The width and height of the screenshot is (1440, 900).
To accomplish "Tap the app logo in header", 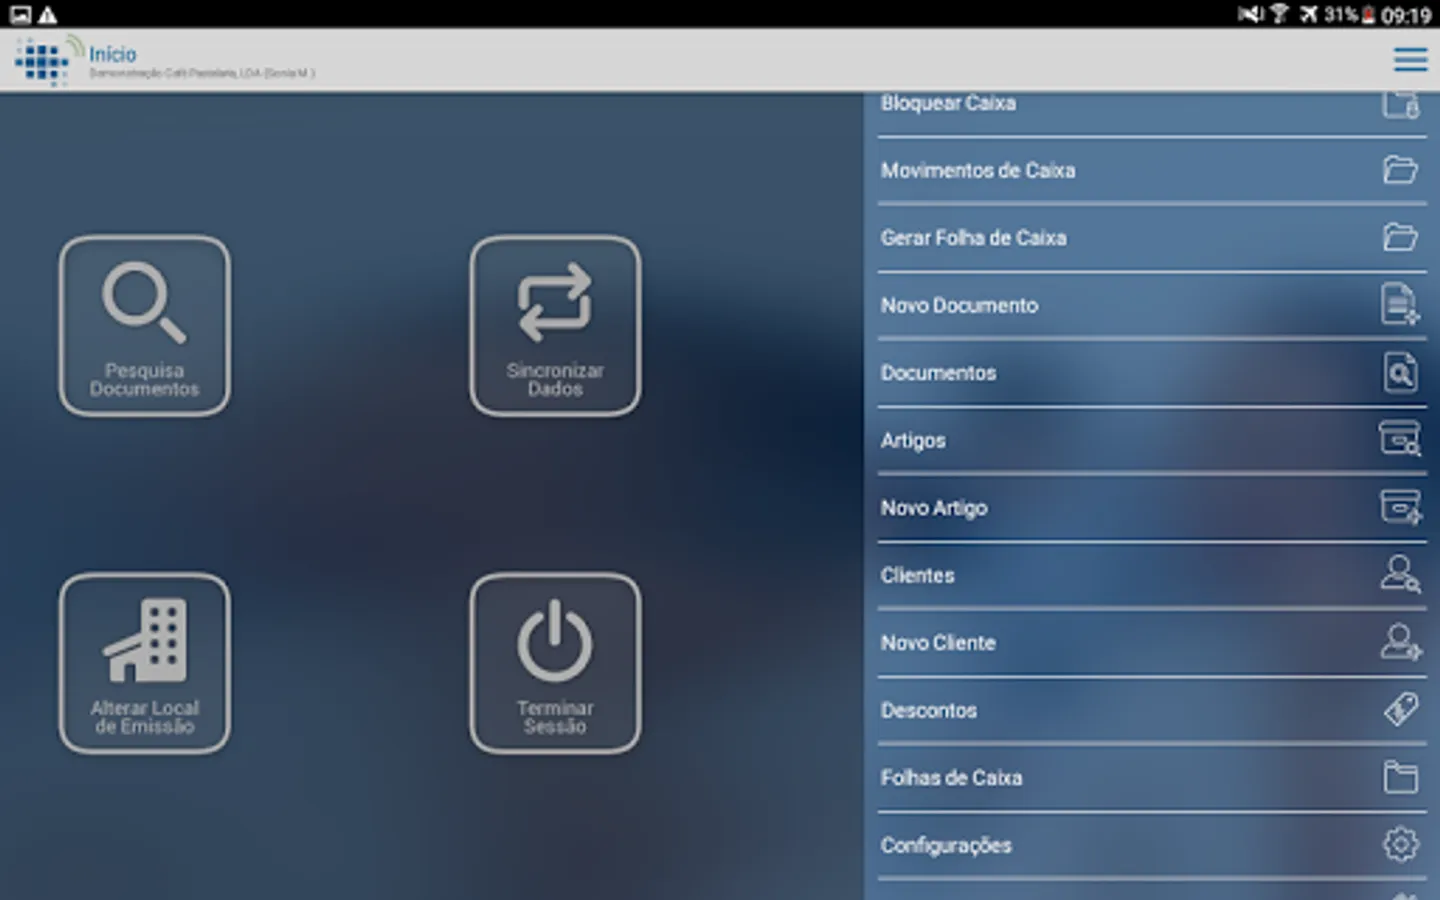I will coord(49,60).
